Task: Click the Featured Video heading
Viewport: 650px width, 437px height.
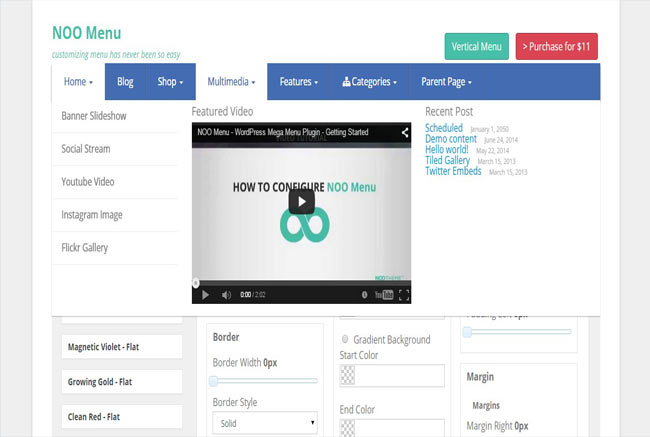Action: [x=222, y=112]
